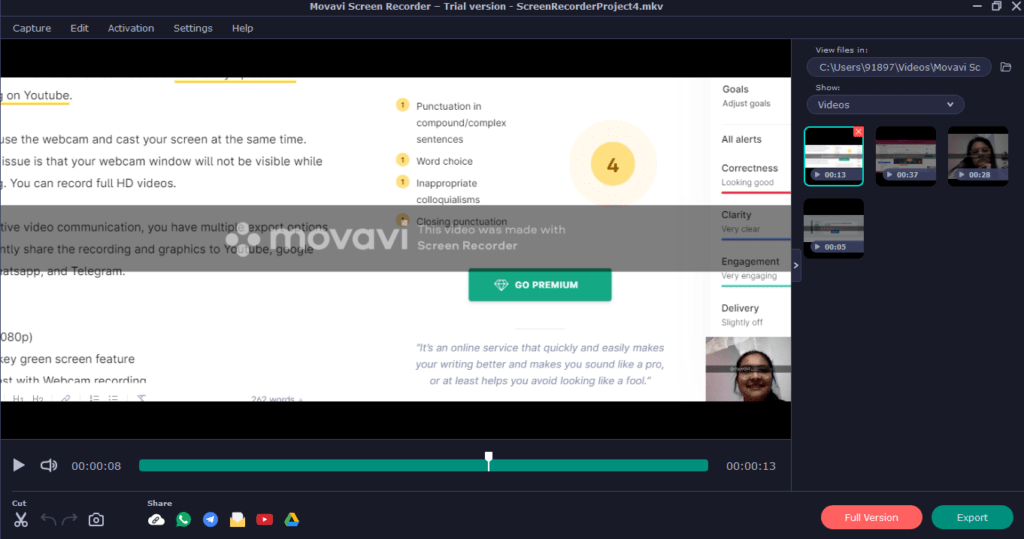1024x539 pixels.
Task: Mute audio with the speaker icon
Action: coord(48,465)
